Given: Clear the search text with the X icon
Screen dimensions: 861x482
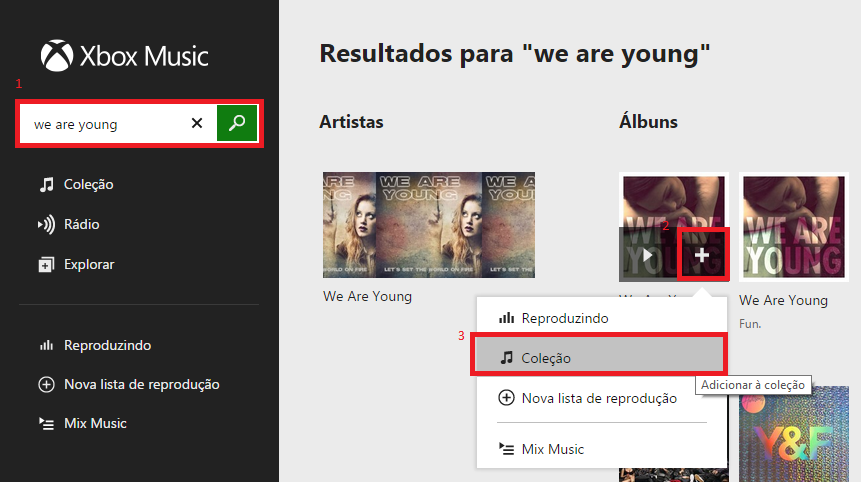Looking at the screenshot, I should (x=197, y=123).
